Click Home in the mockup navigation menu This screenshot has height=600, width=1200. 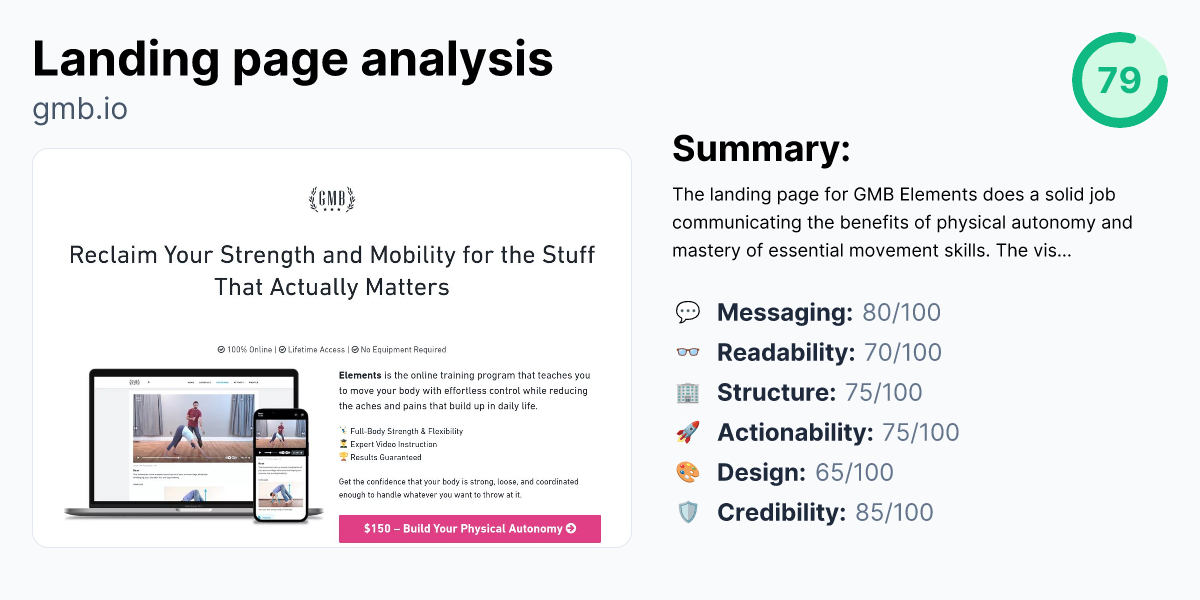click(190, 382)
